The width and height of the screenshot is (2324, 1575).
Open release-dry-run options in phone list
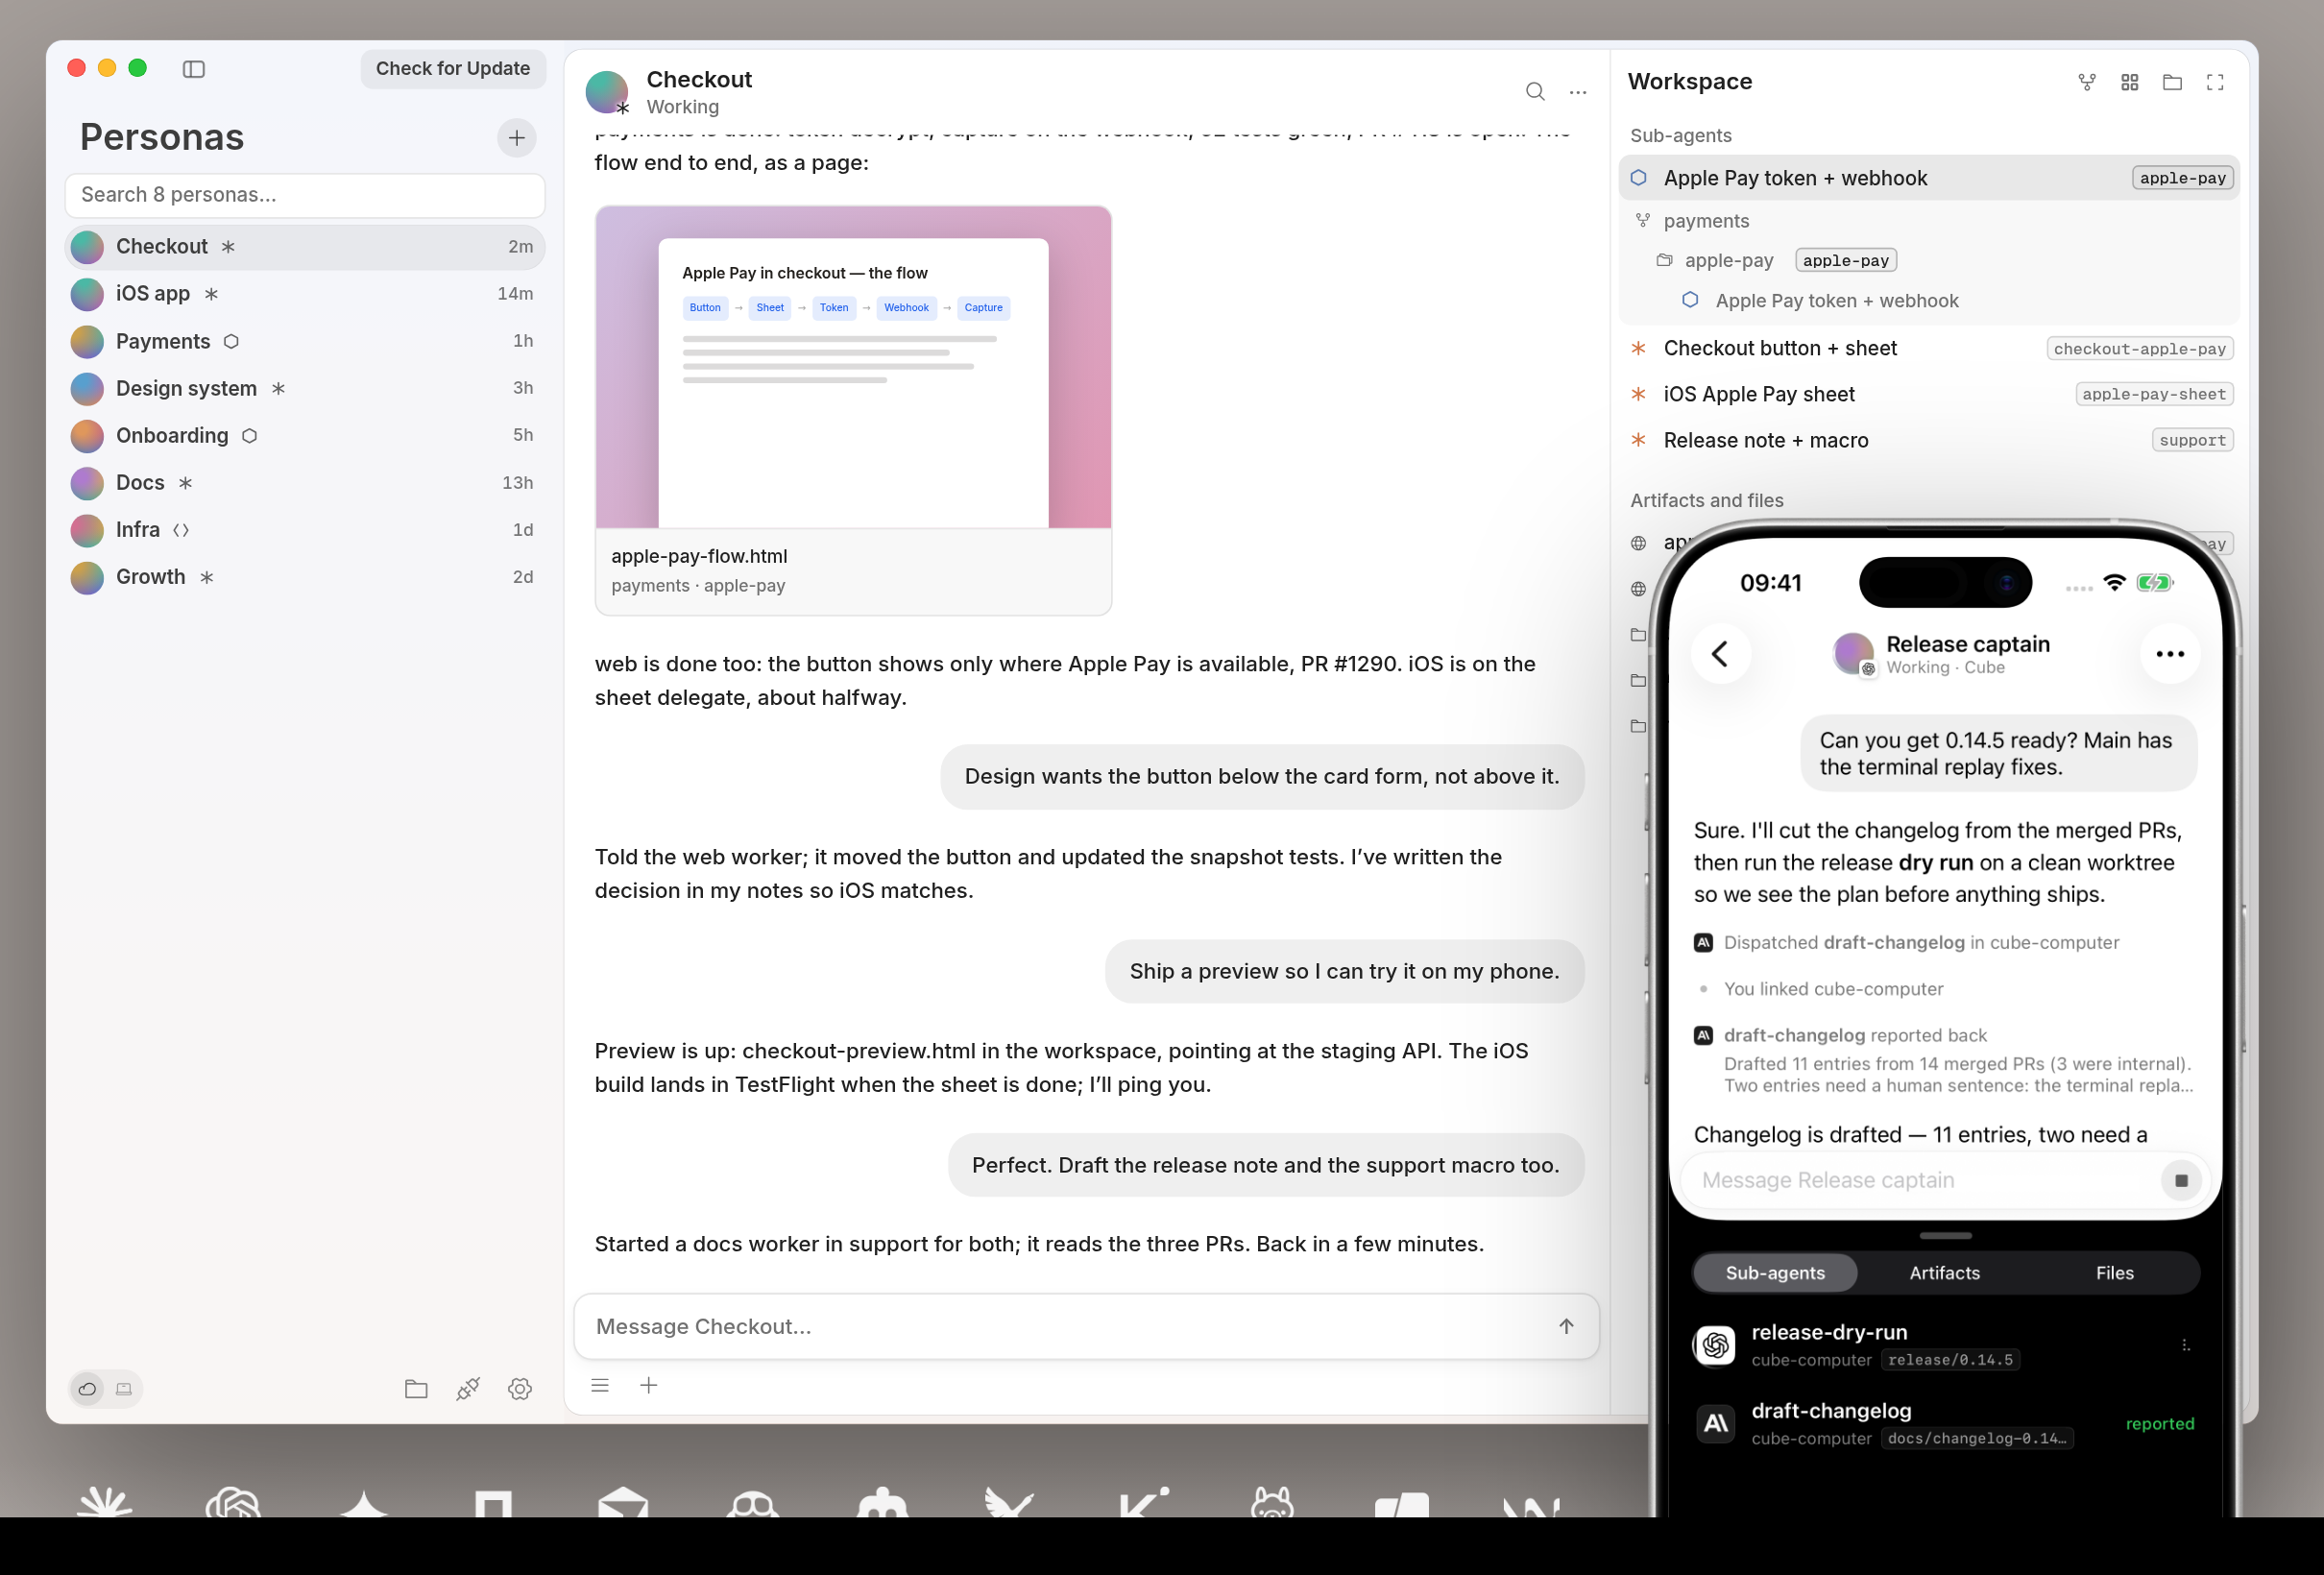coord(2186,1346)
